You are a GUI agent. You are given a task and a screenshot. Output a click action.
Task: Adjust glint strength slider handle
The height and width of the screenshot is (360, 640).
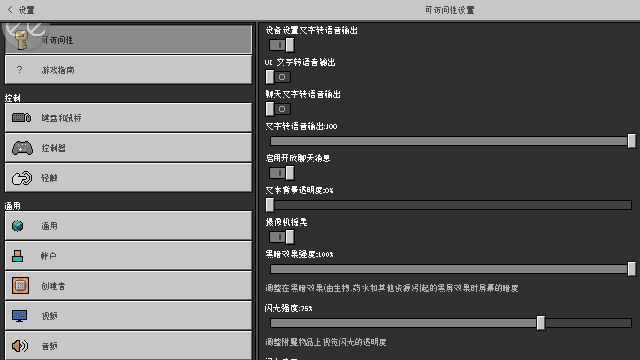tap(541, 323)
